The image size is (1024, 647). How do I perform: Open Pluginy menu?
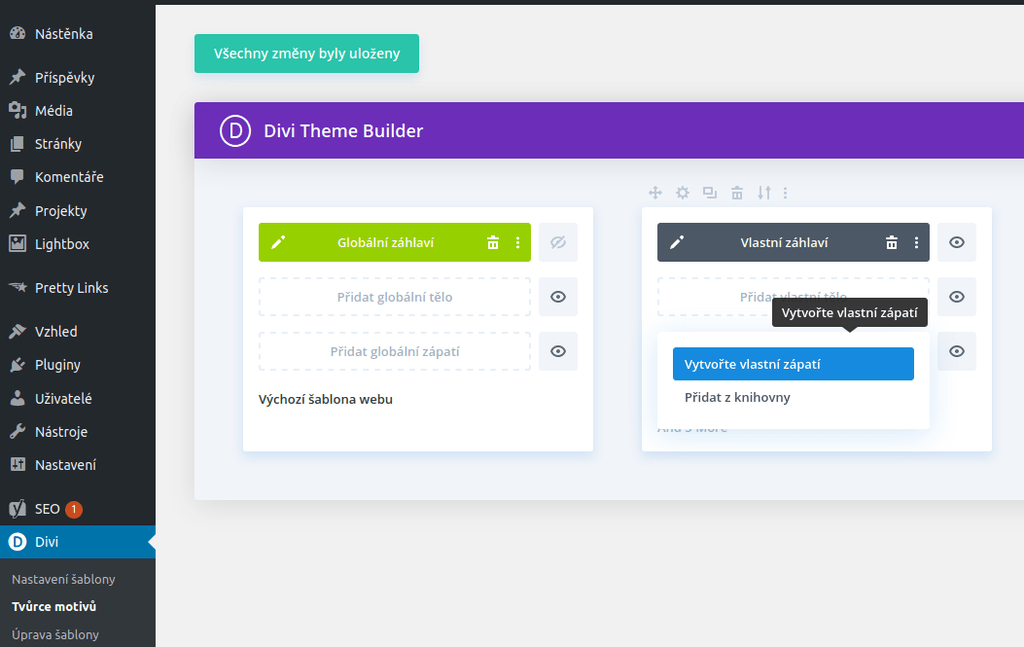pos(57,365)
